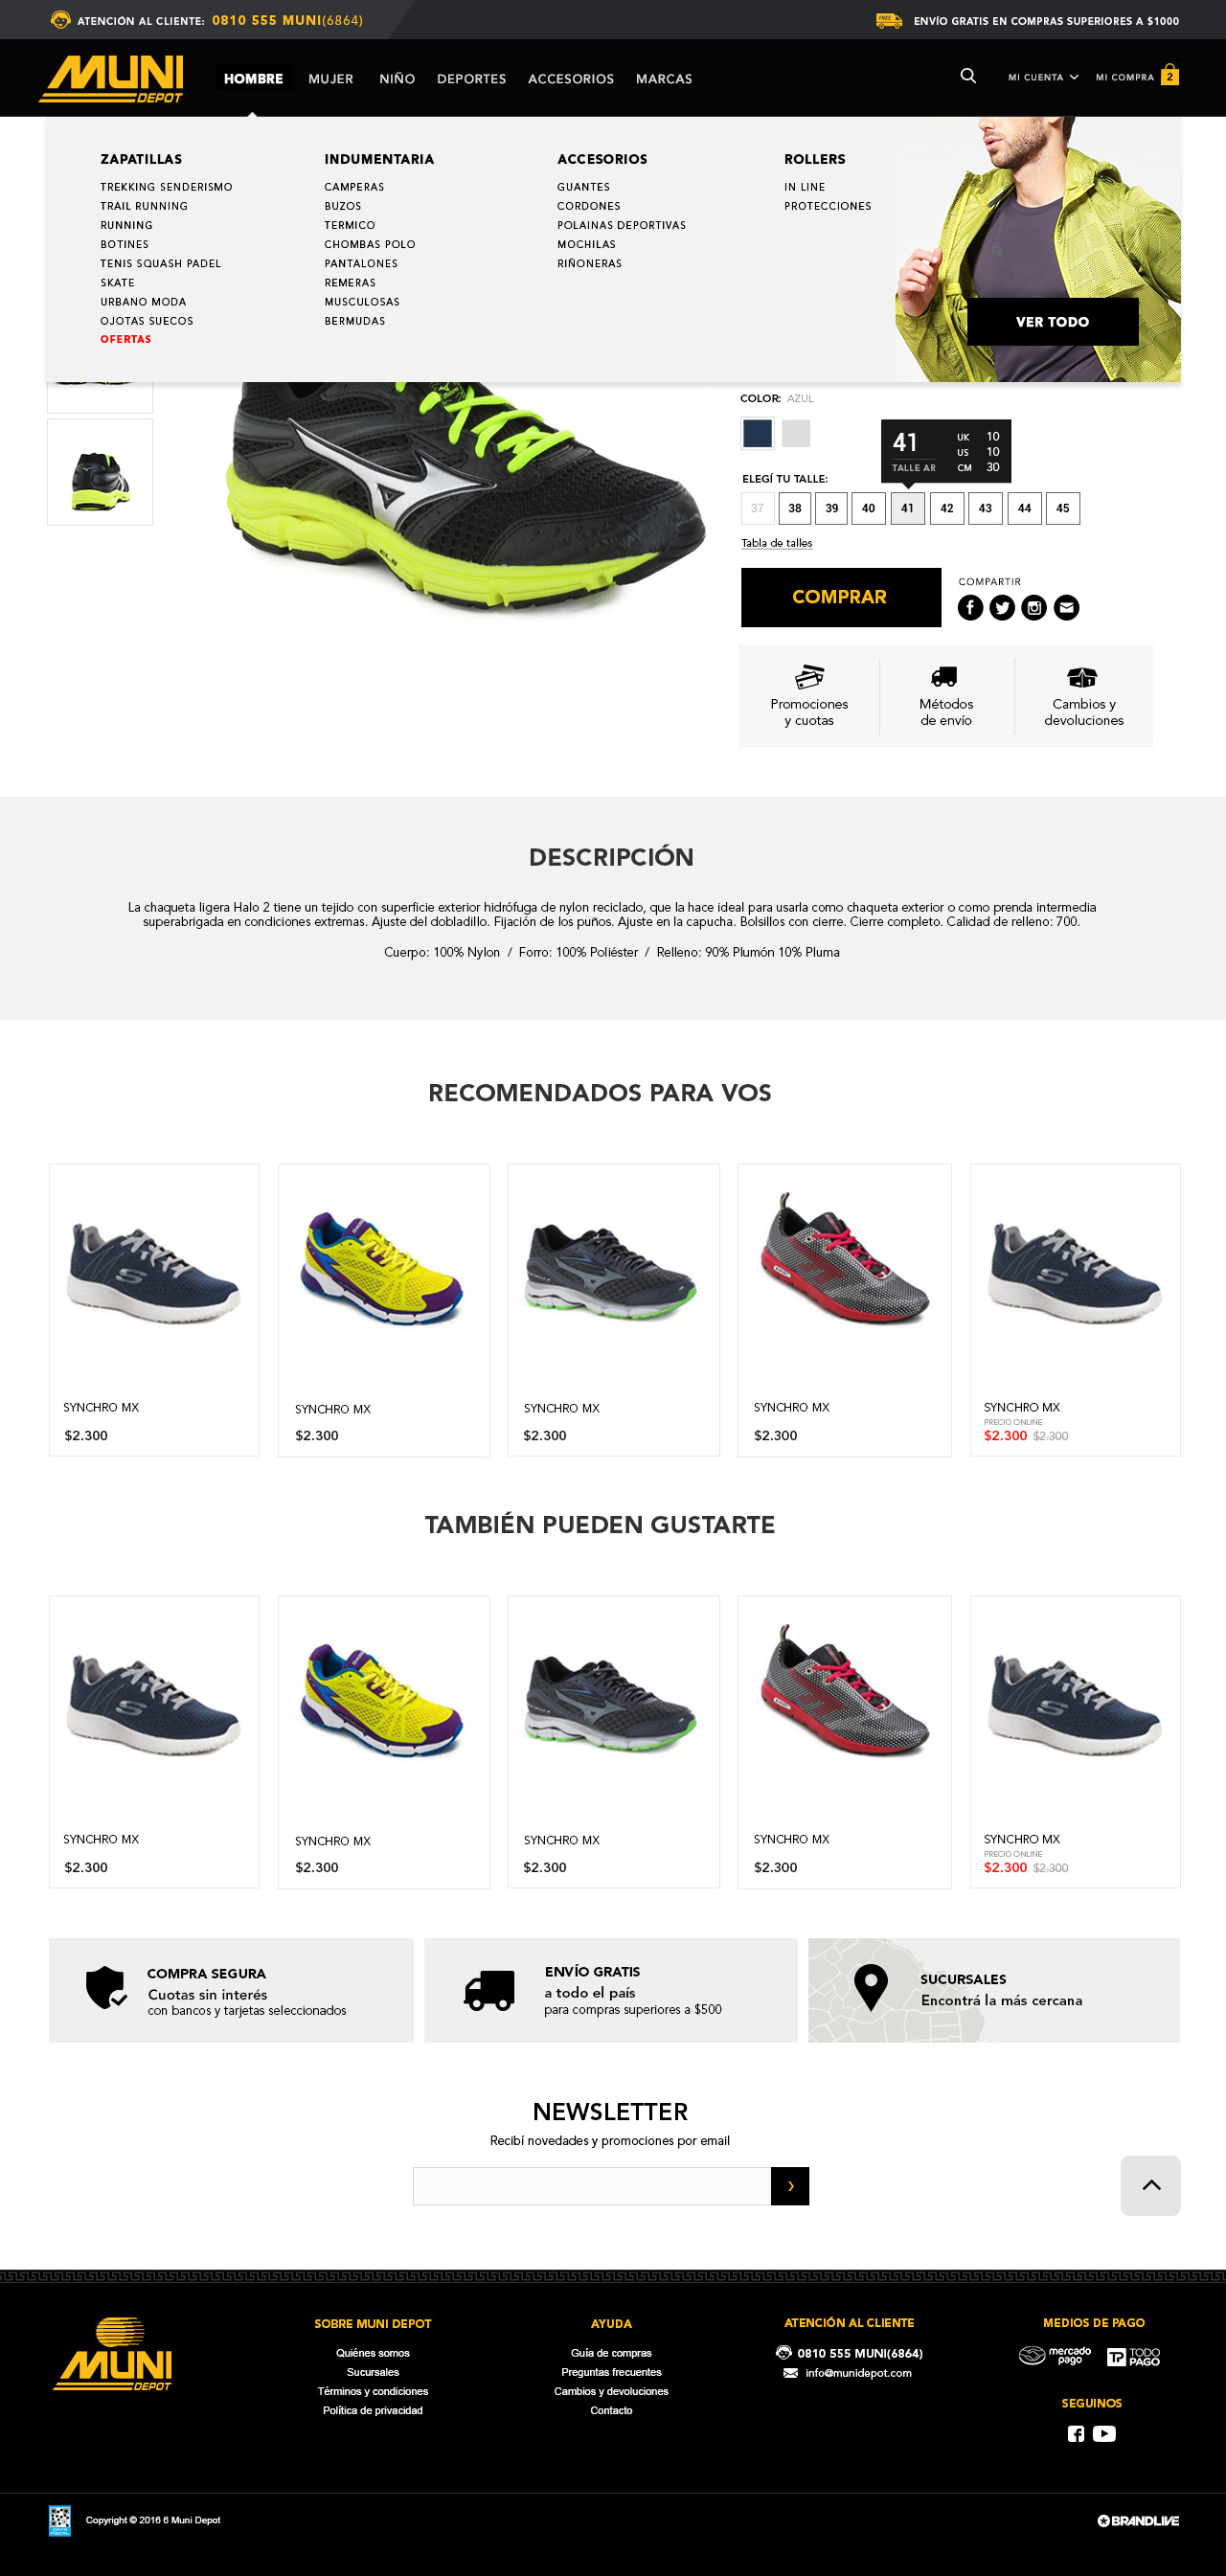
Task: Open the Tabla de talles link
Action: click(x=776, y=543)
